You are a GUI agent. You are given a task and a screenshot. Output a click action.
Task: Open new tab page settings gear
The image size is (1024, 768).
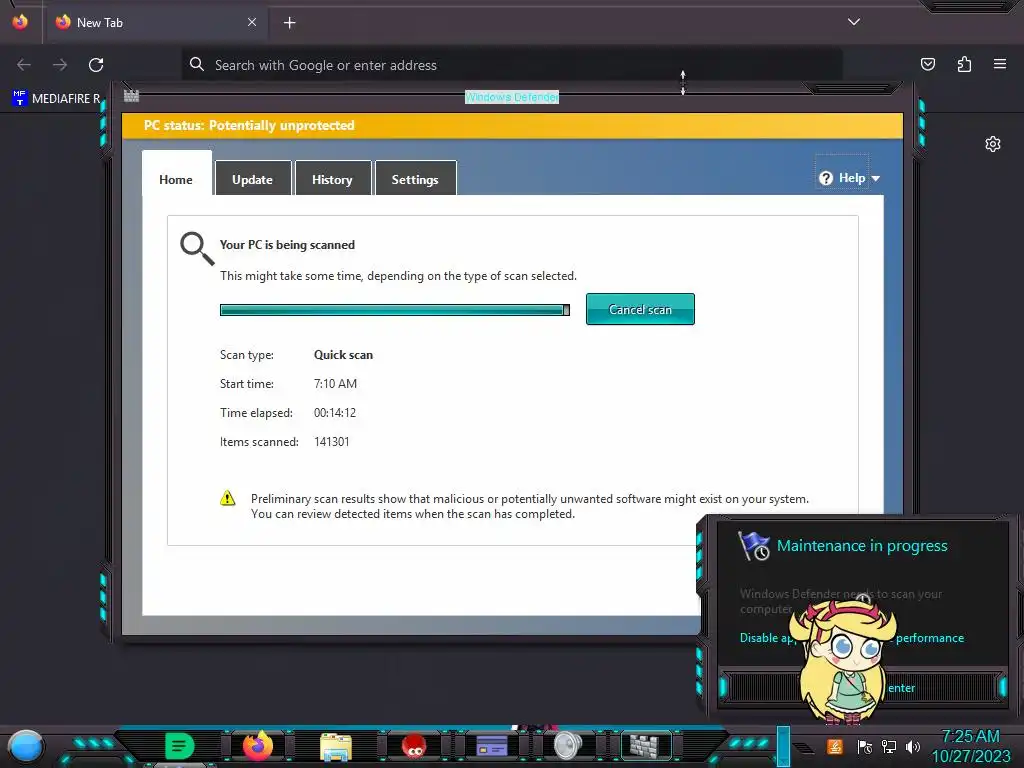993,144
